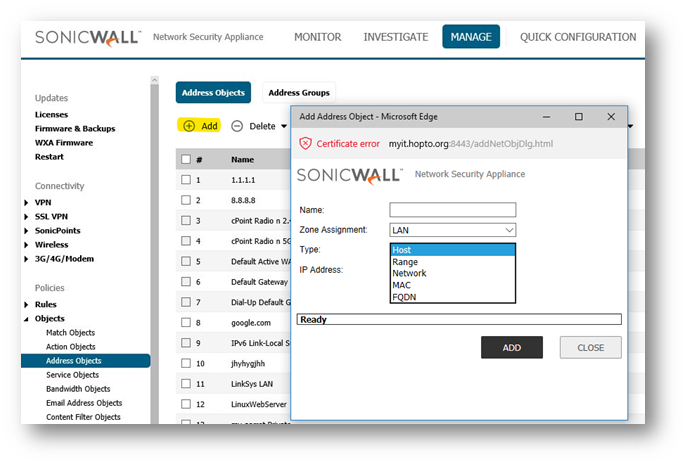Screen dimensions: 687x466
Task: Choose MAC in Type list
Action: [x=453, y=285]
